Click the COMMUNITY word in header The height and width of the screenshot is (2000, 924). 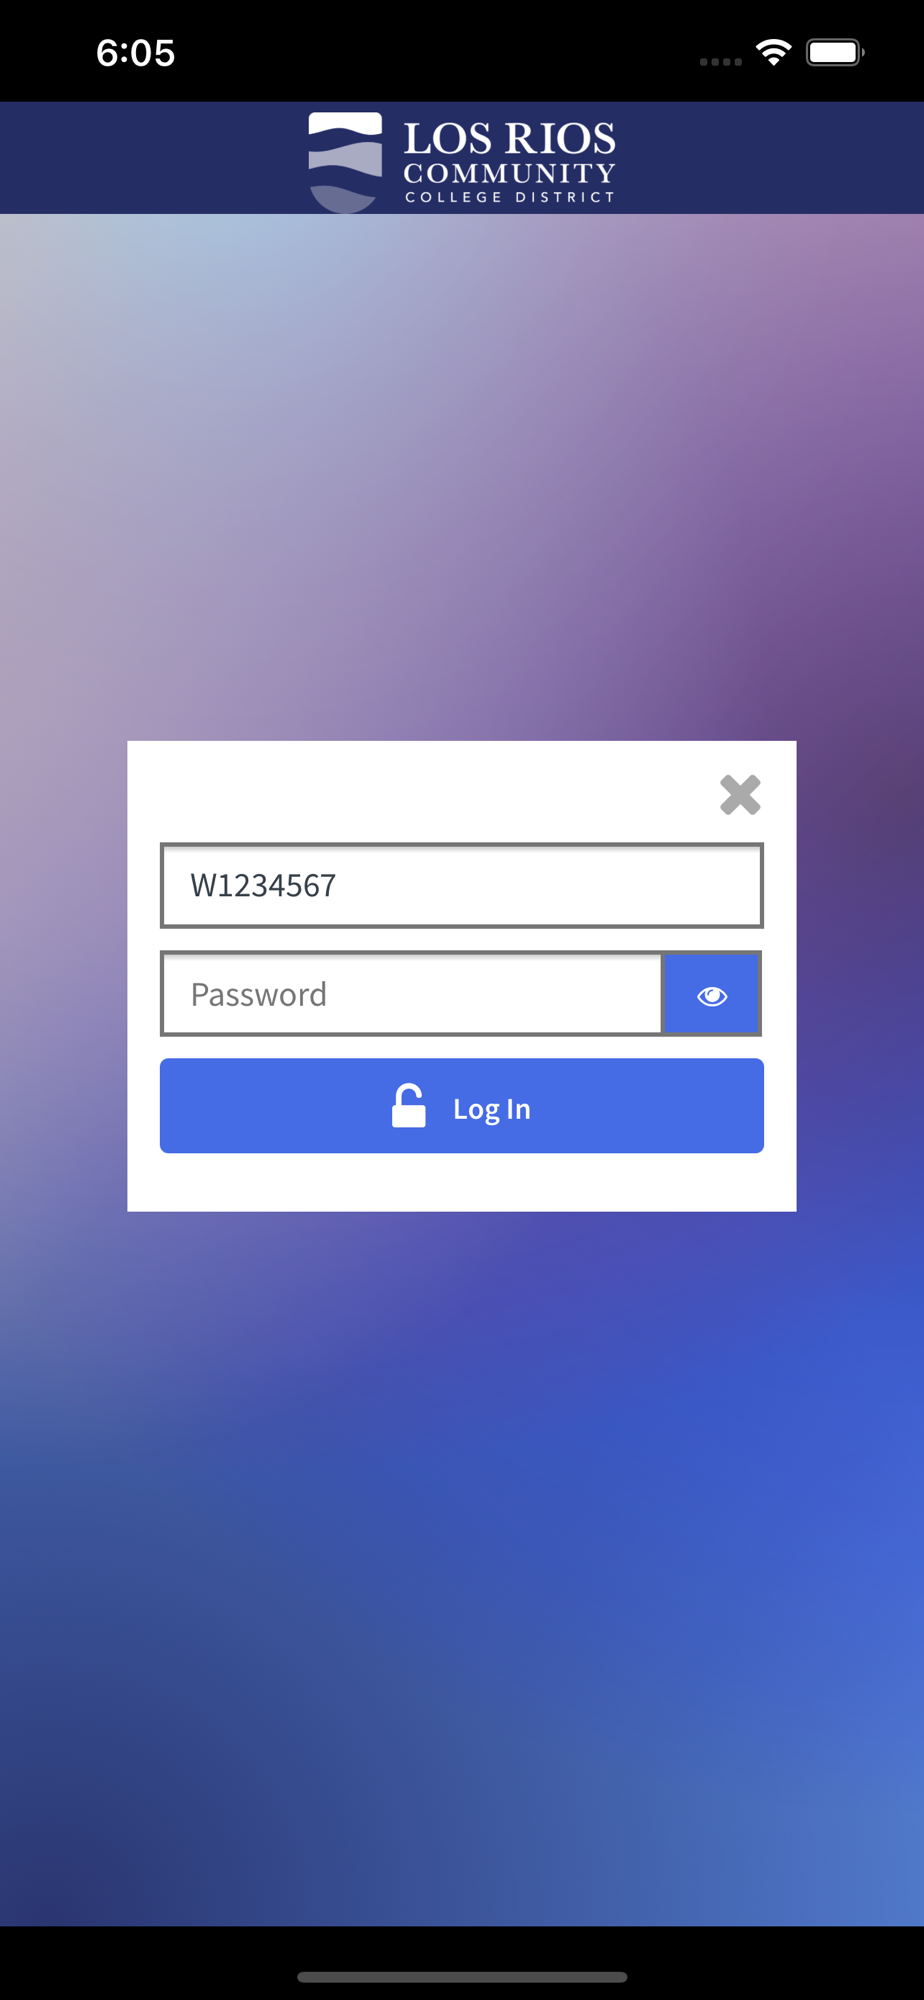(x=509, y=174)
